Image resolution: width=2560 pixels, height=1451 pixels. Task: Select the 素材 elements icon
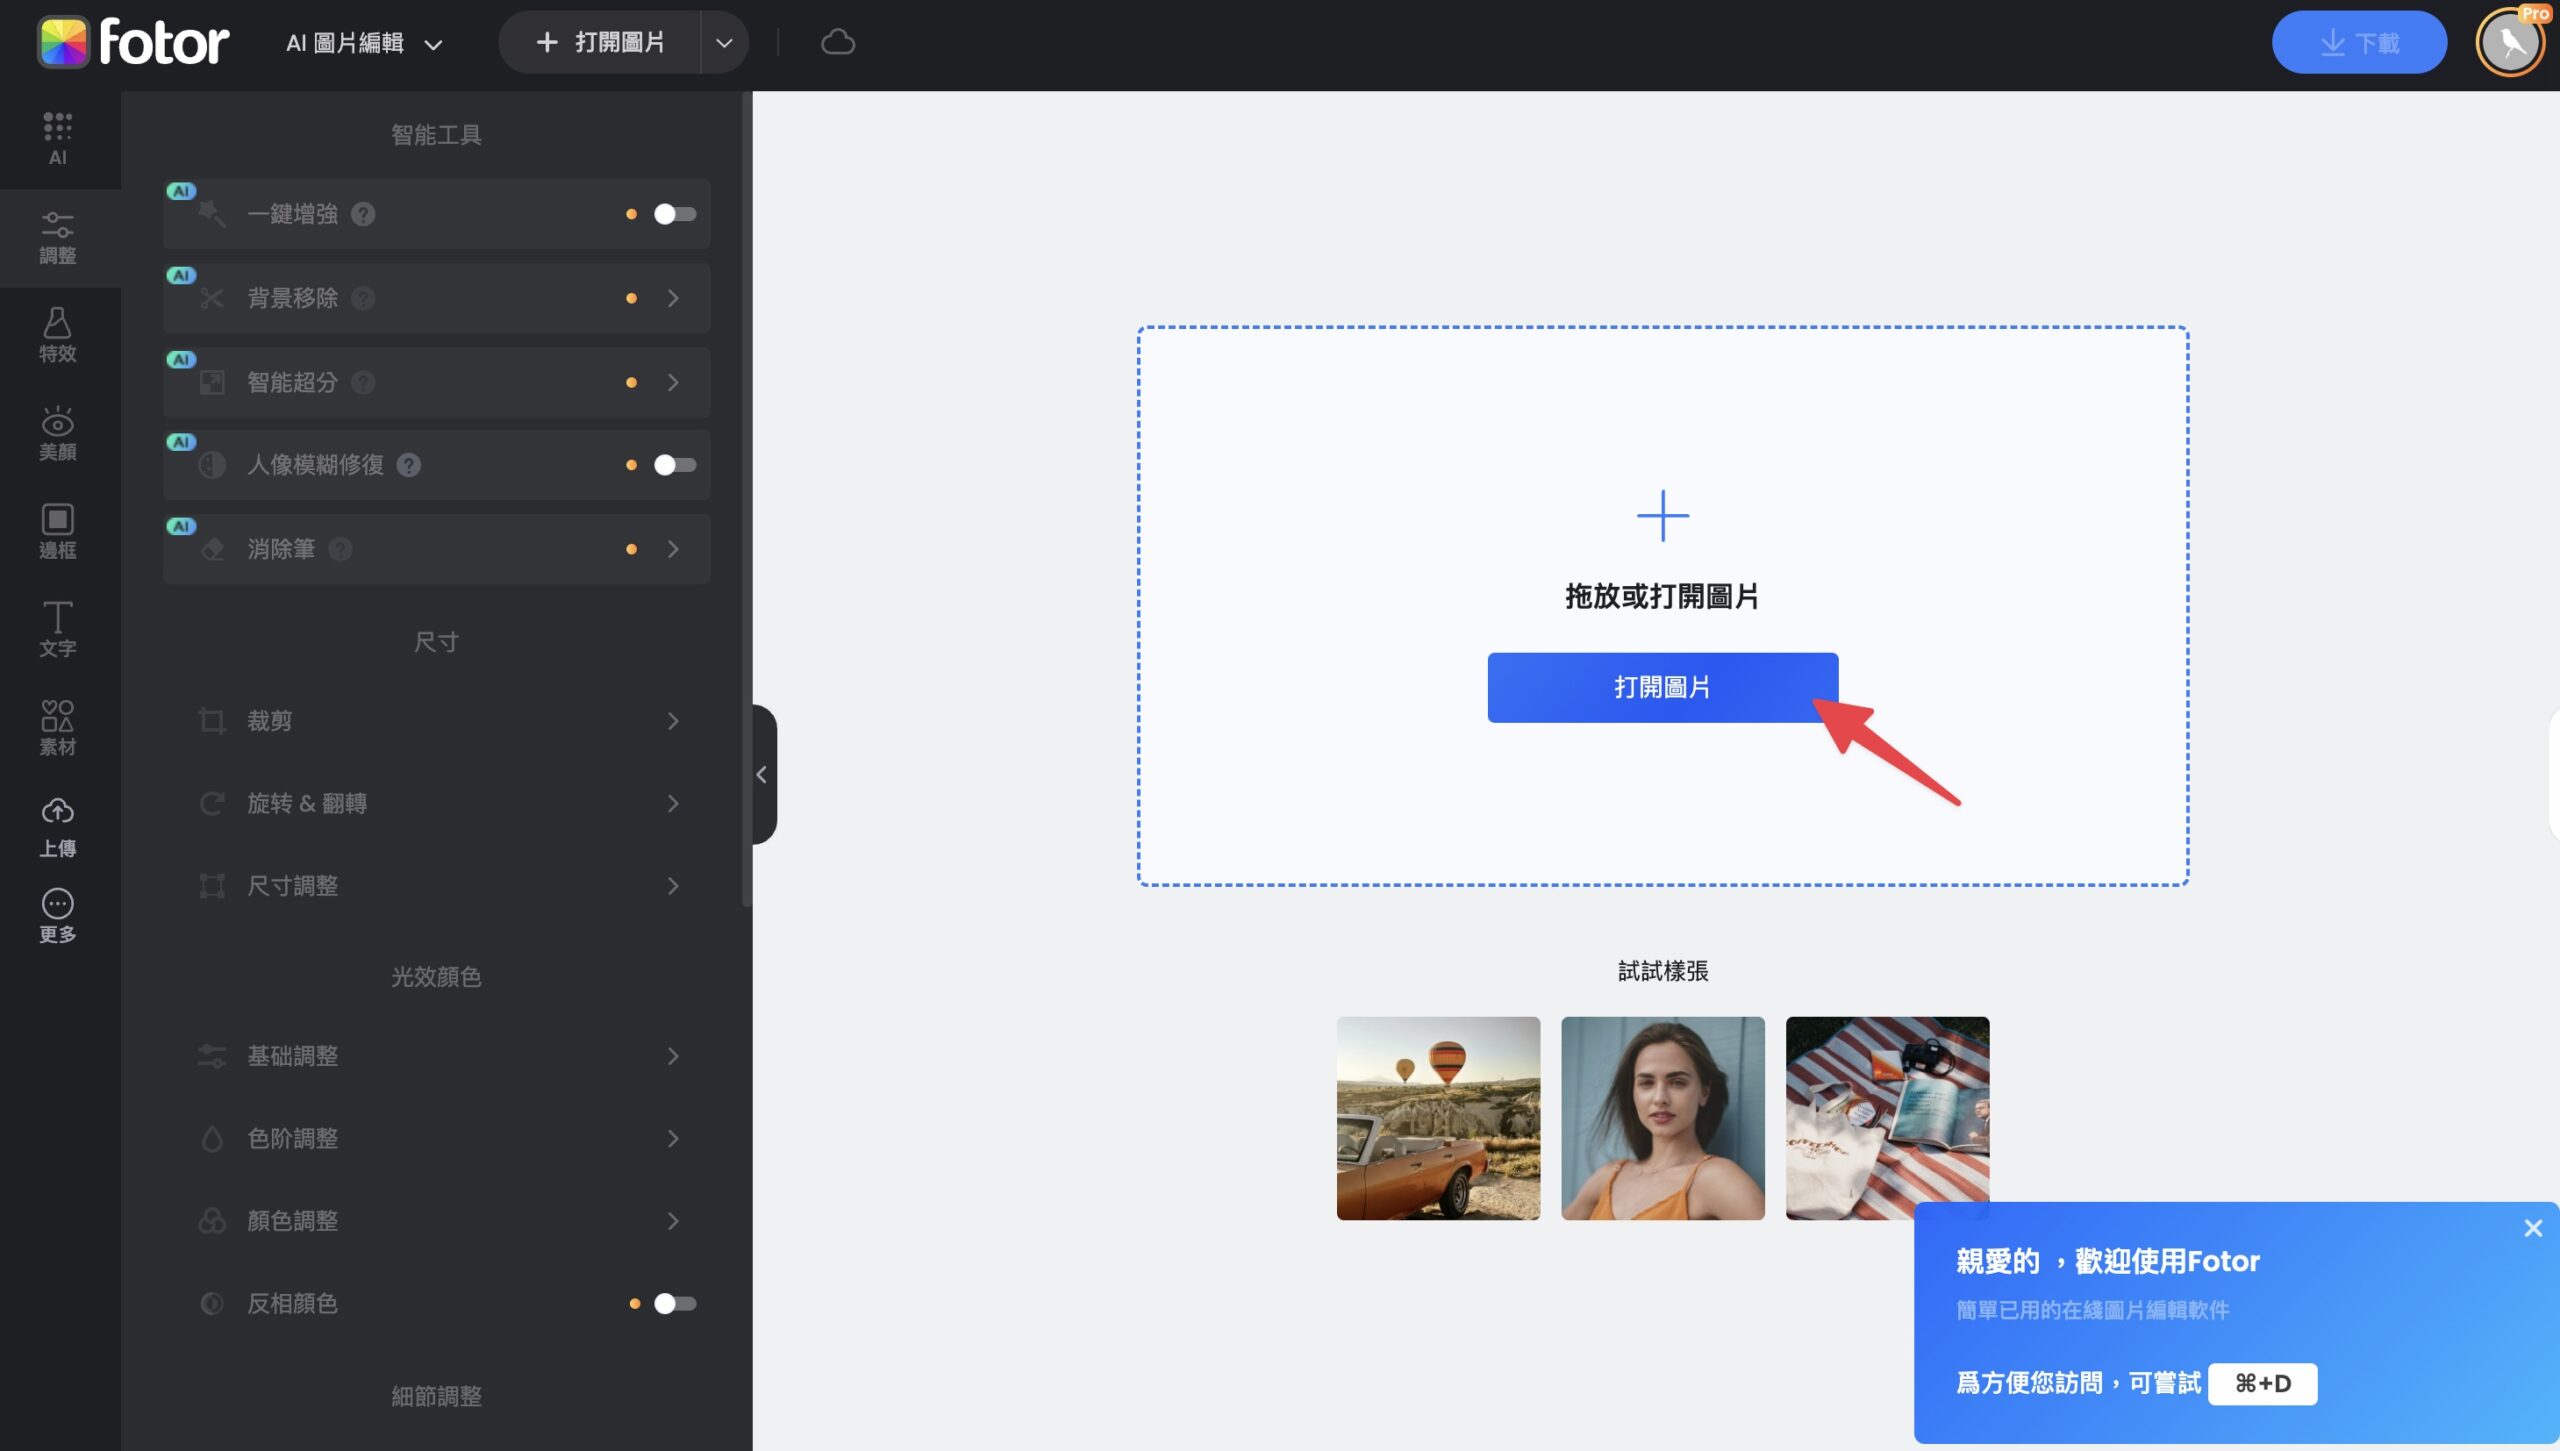tap(57, 727)
